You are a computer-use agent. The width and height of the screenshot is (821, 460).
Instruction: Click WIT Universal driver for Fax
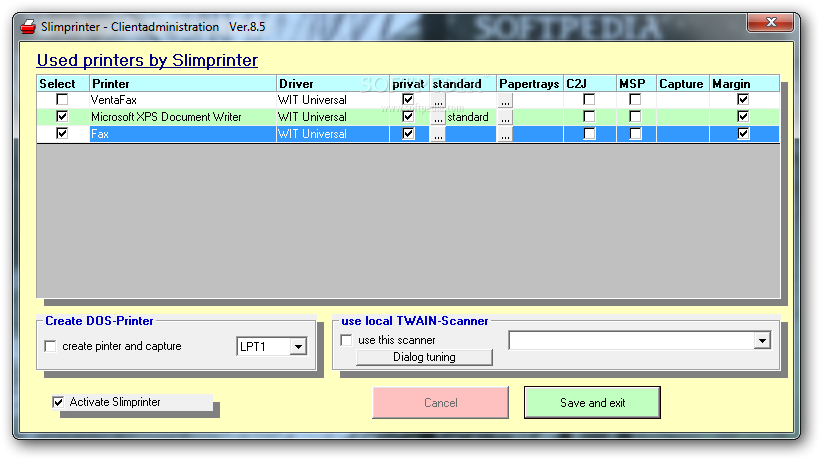[312, 134]
